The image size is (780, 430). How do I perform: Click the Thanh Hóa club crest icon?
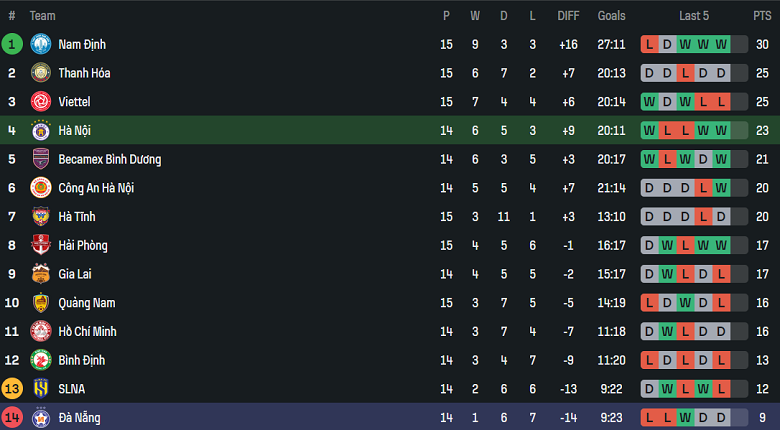[41, 73]
